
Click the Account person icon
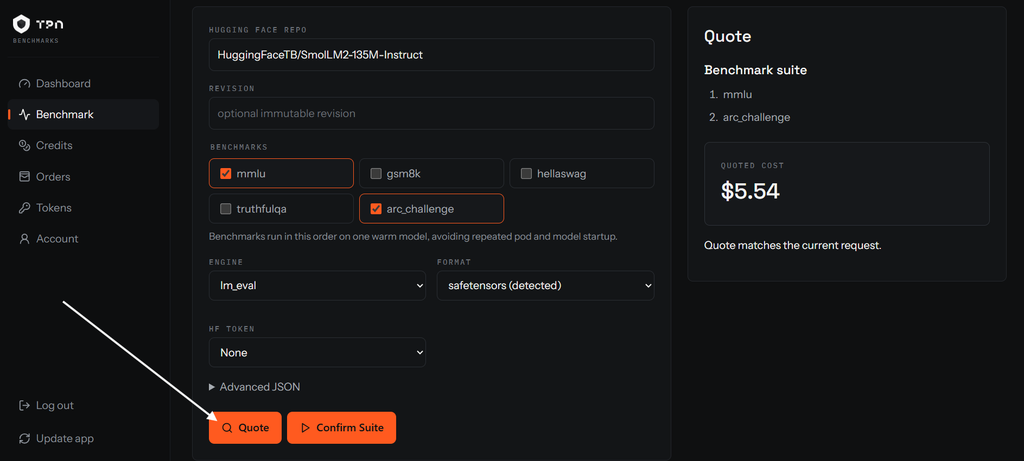click(25, 239)
